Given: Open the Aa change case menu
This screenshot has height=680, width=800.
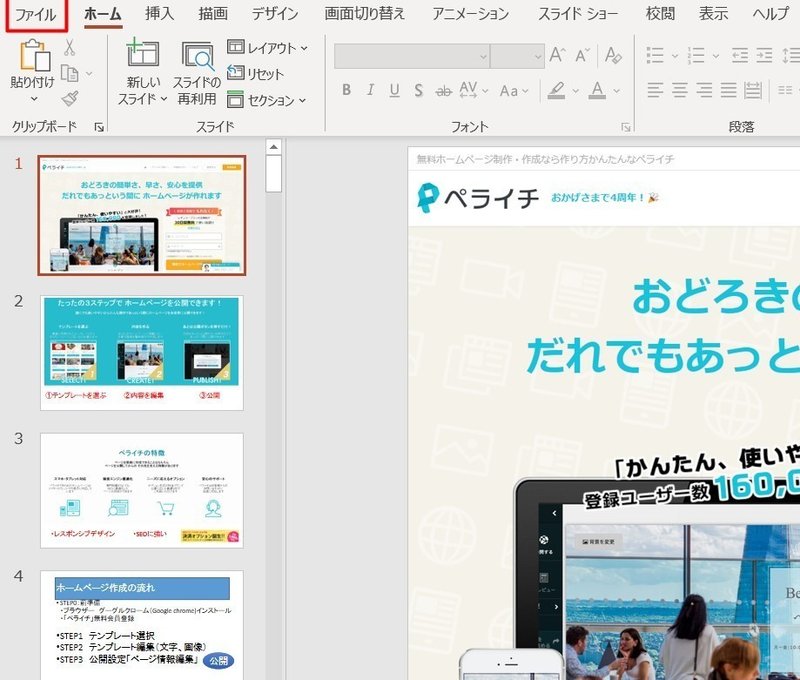Looking at the screenshot, I should coord(513,91).
